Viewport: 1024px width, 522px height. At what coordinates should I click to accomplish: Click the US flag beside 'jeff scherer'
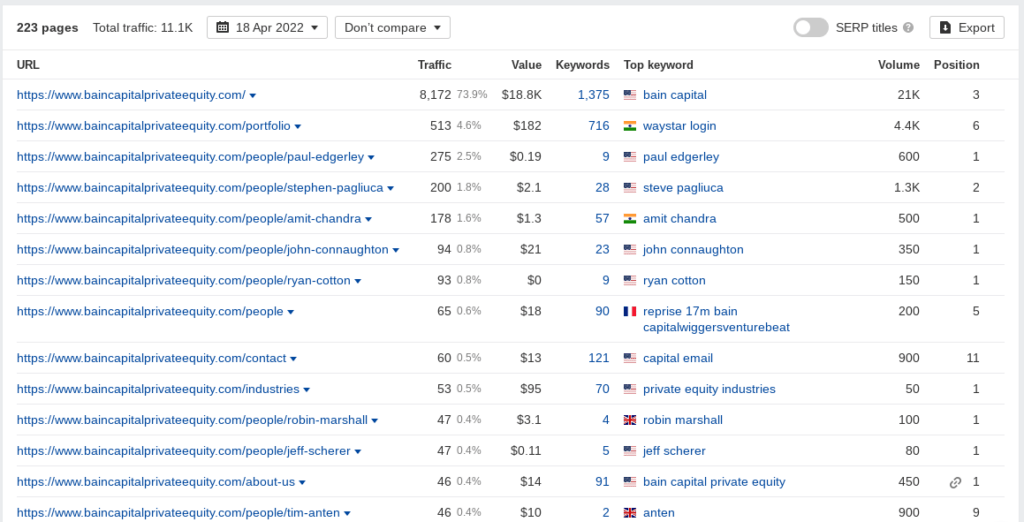pos(630,451)
